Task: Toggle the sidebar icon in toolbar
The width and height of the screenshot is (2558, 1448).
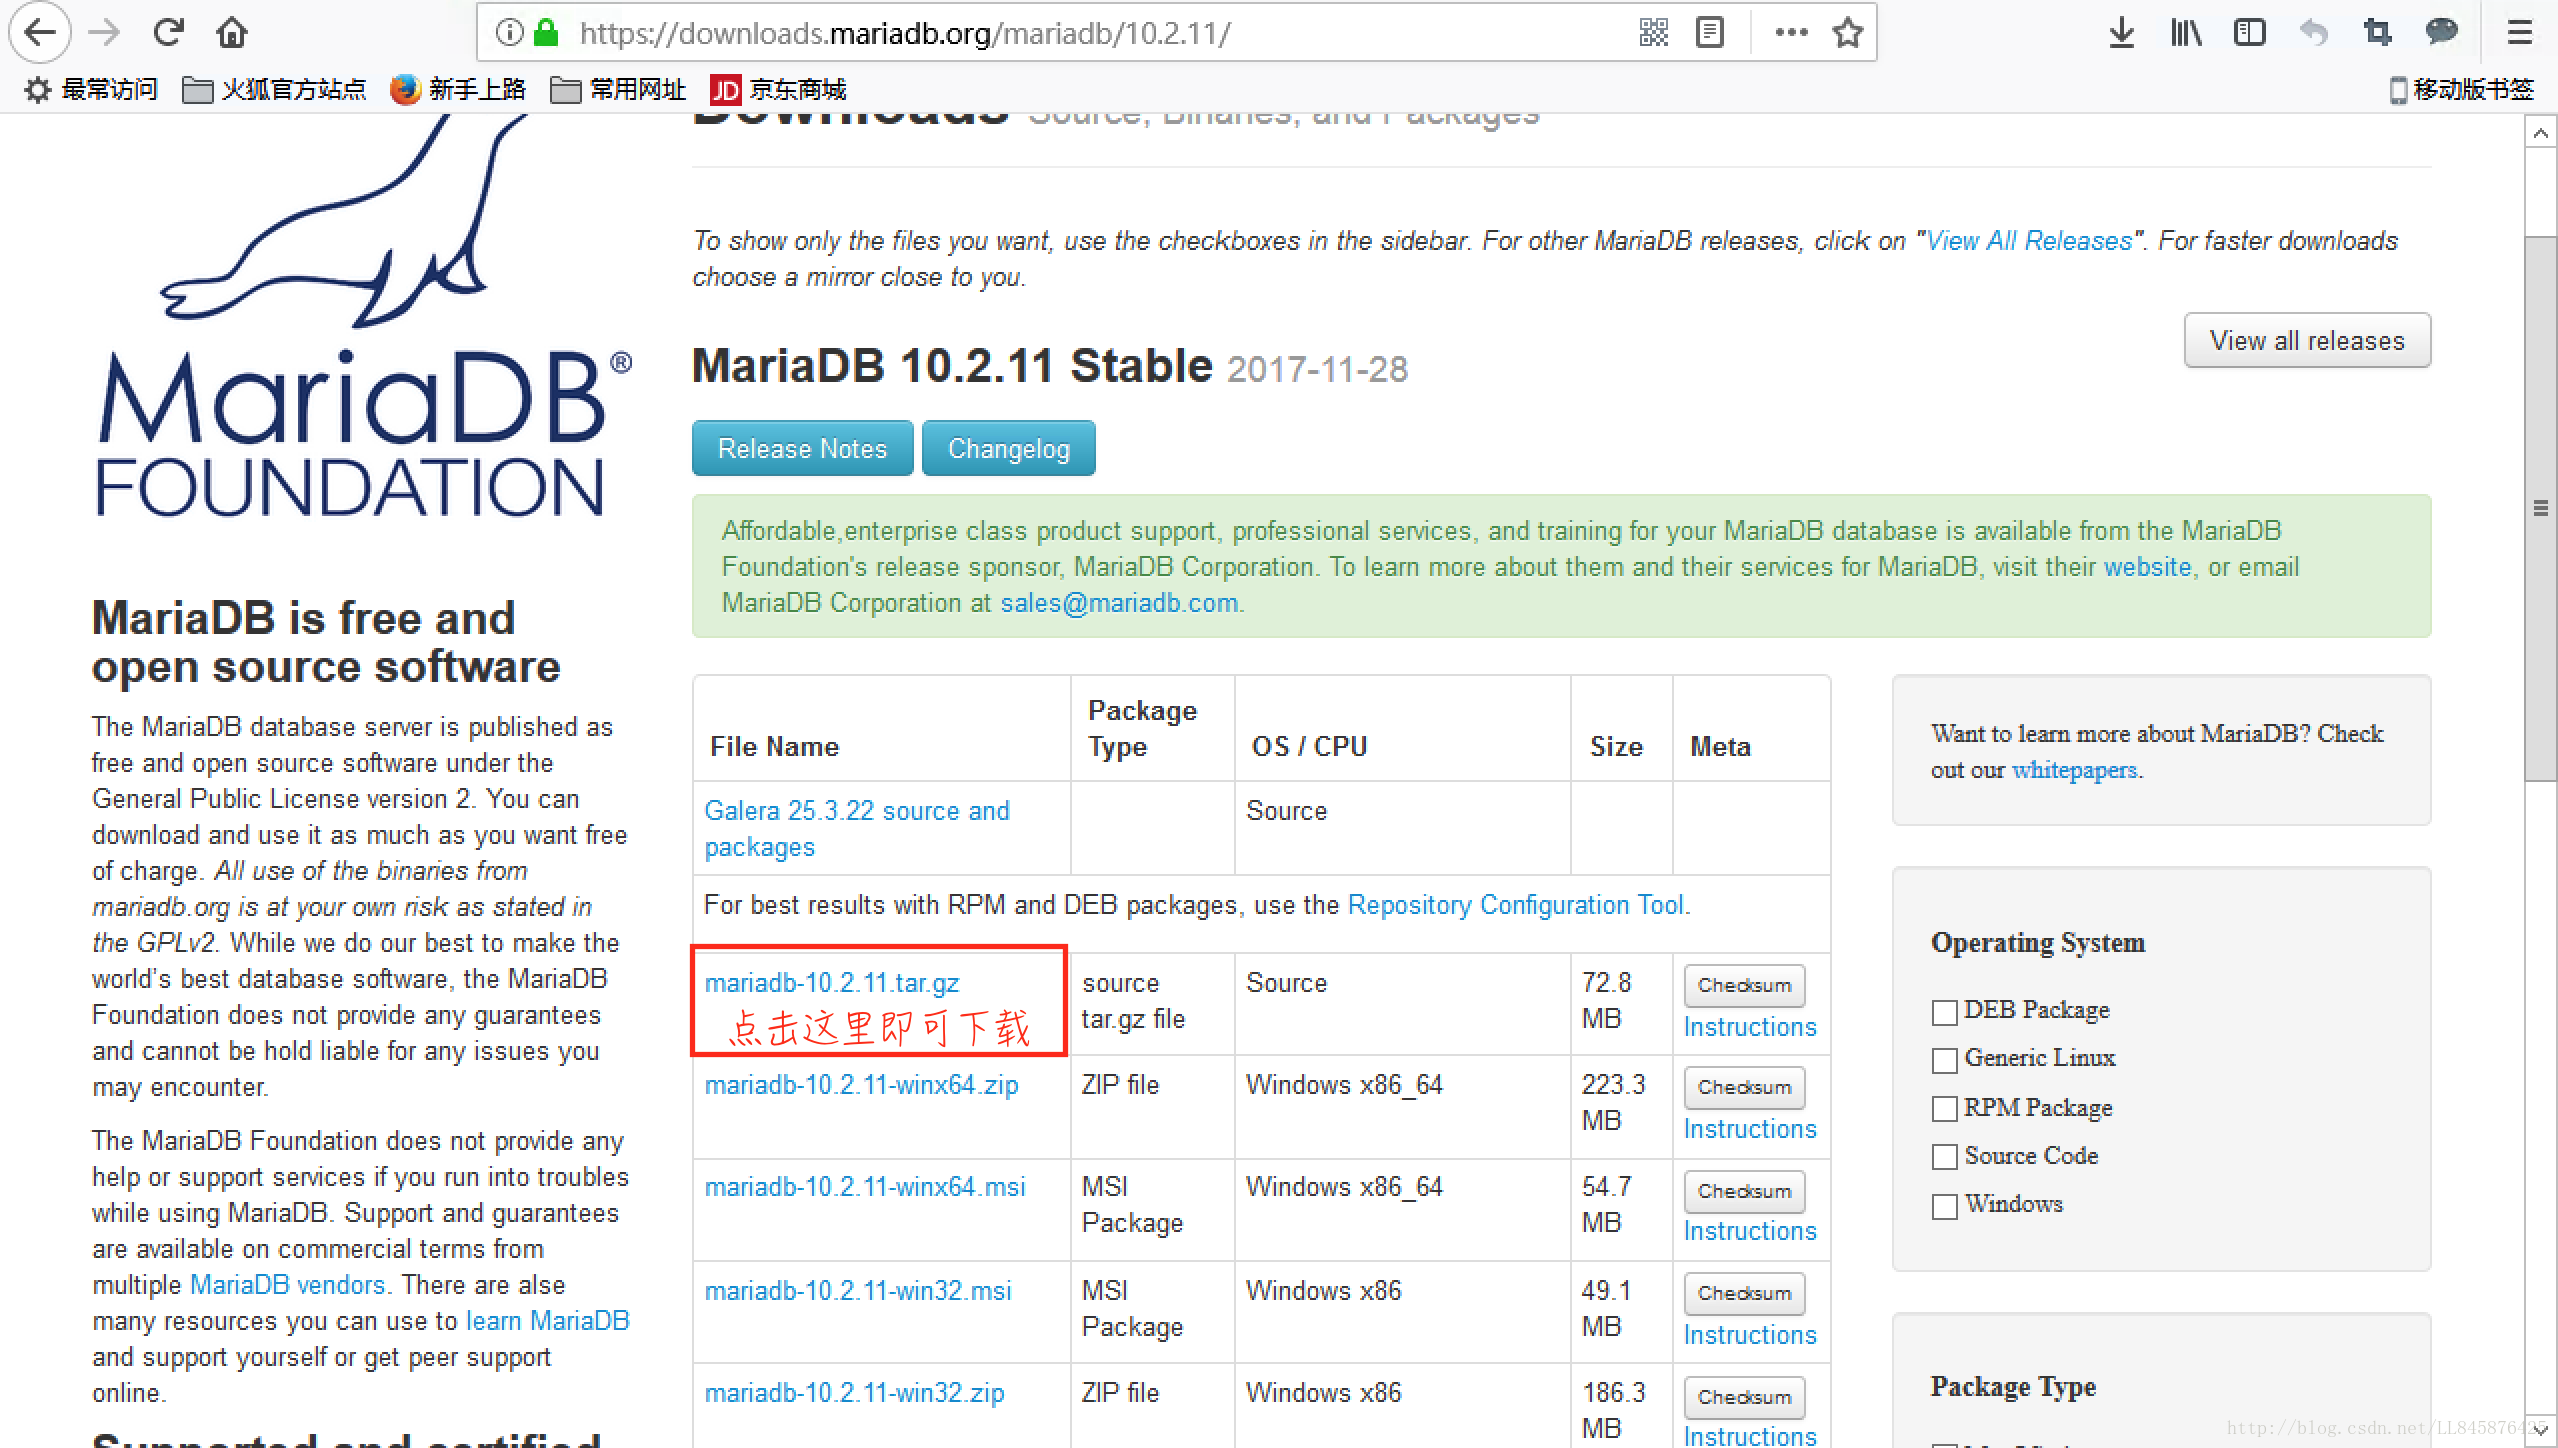Action: [2249, 33]
